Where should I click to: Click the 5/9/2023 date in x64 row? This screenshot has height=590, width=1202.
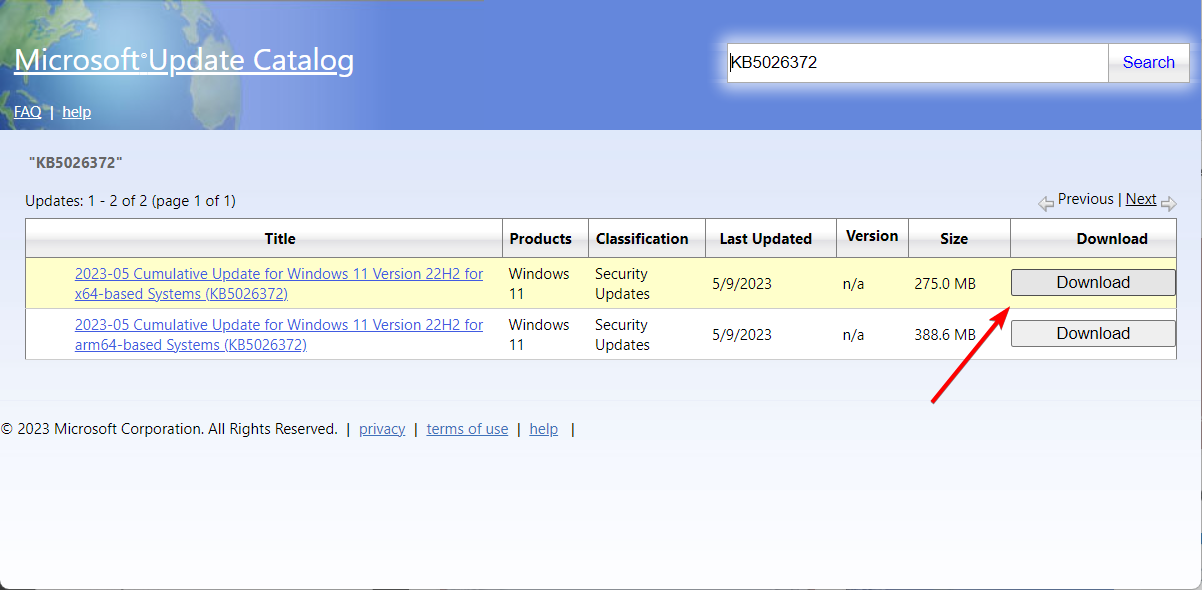pyautogui.click(x=742, y=284)
